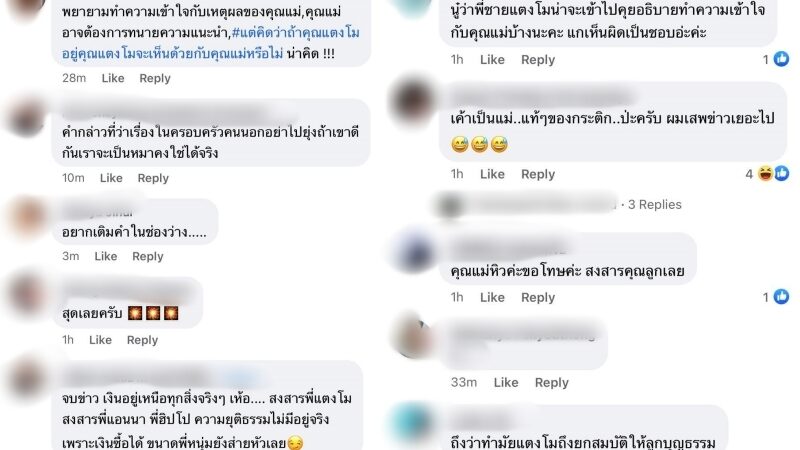Like the 28m comment
800x450 pixels.
(113, 78)
